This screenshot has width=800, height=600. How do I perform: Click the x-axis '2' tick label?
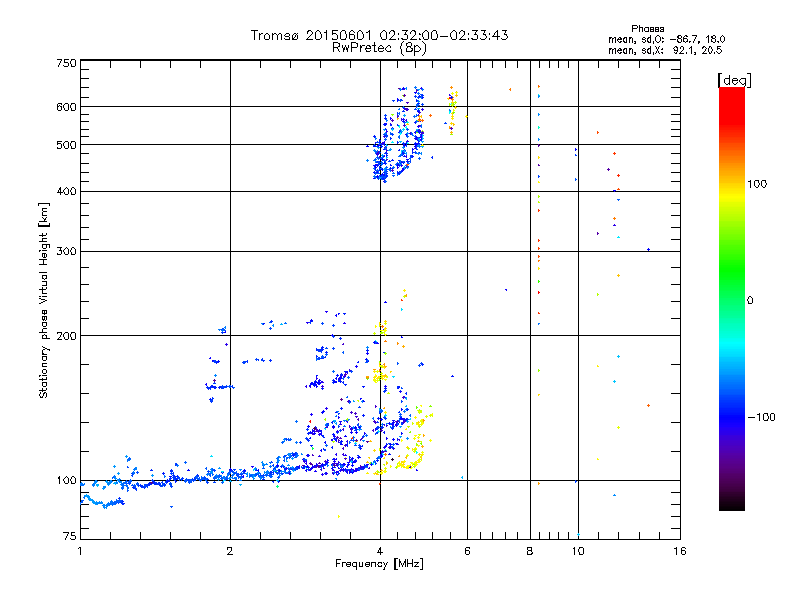tap(230, 551)
